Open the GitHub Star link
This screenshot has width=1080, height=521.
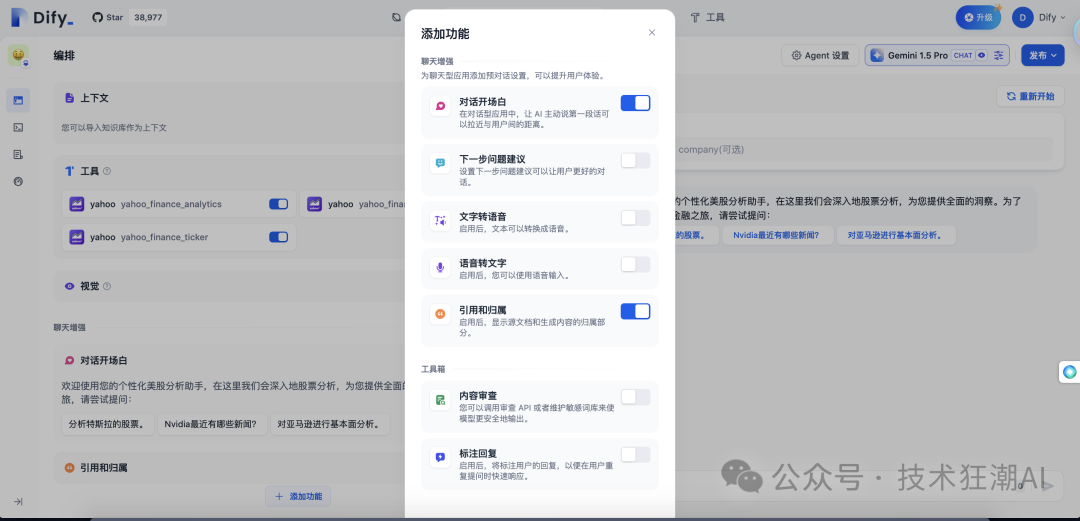(107, 18)
